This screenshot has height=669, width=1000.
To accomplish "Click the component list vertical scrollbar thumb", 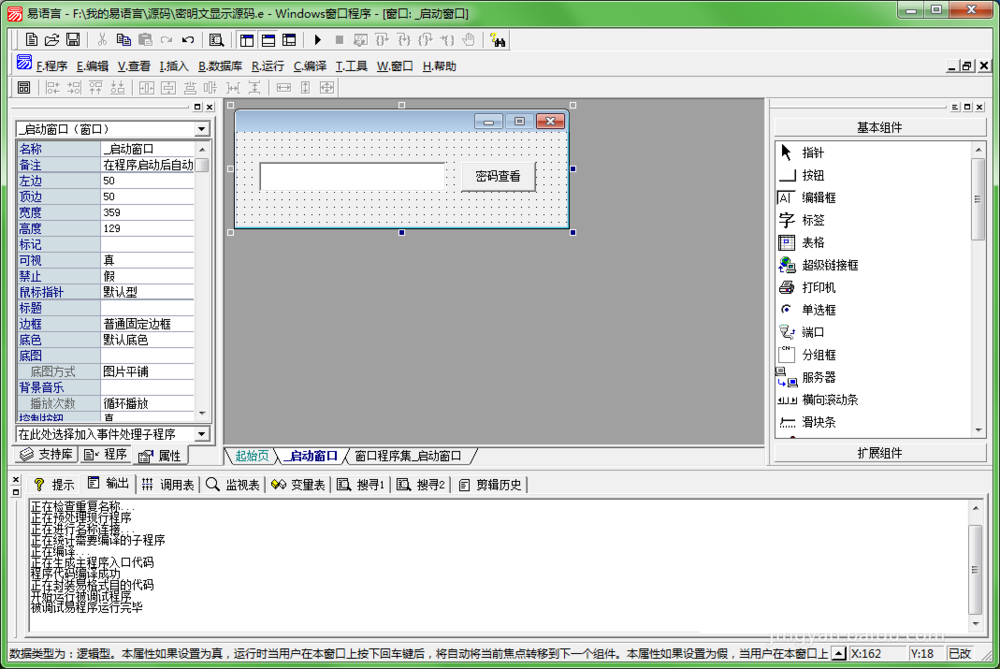I will point(978,198).
